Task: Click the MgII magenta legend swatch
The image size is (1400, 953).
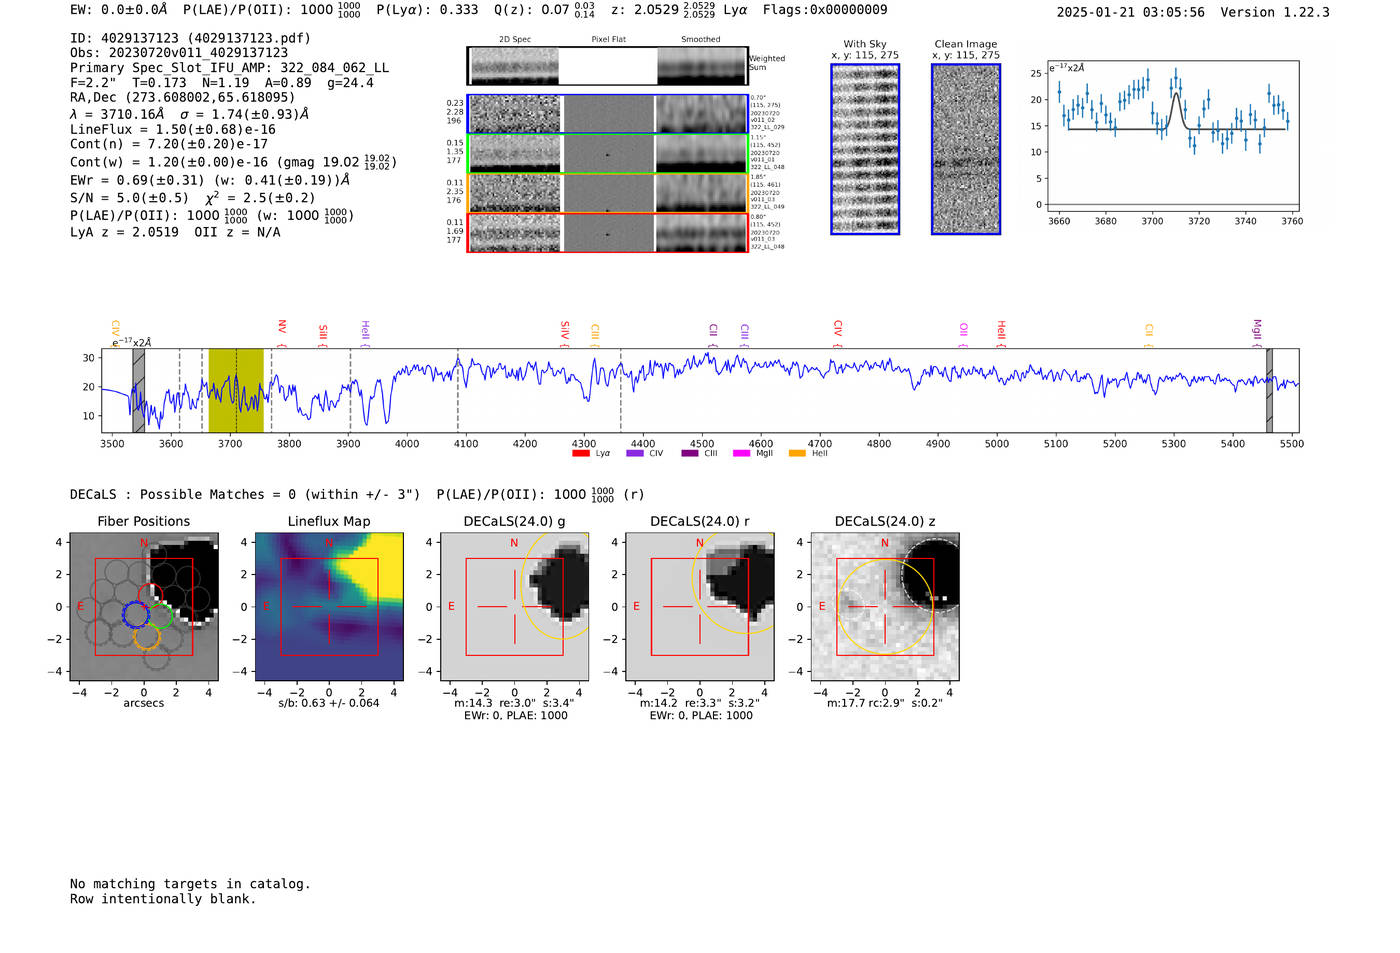Action: pos(741,454)
